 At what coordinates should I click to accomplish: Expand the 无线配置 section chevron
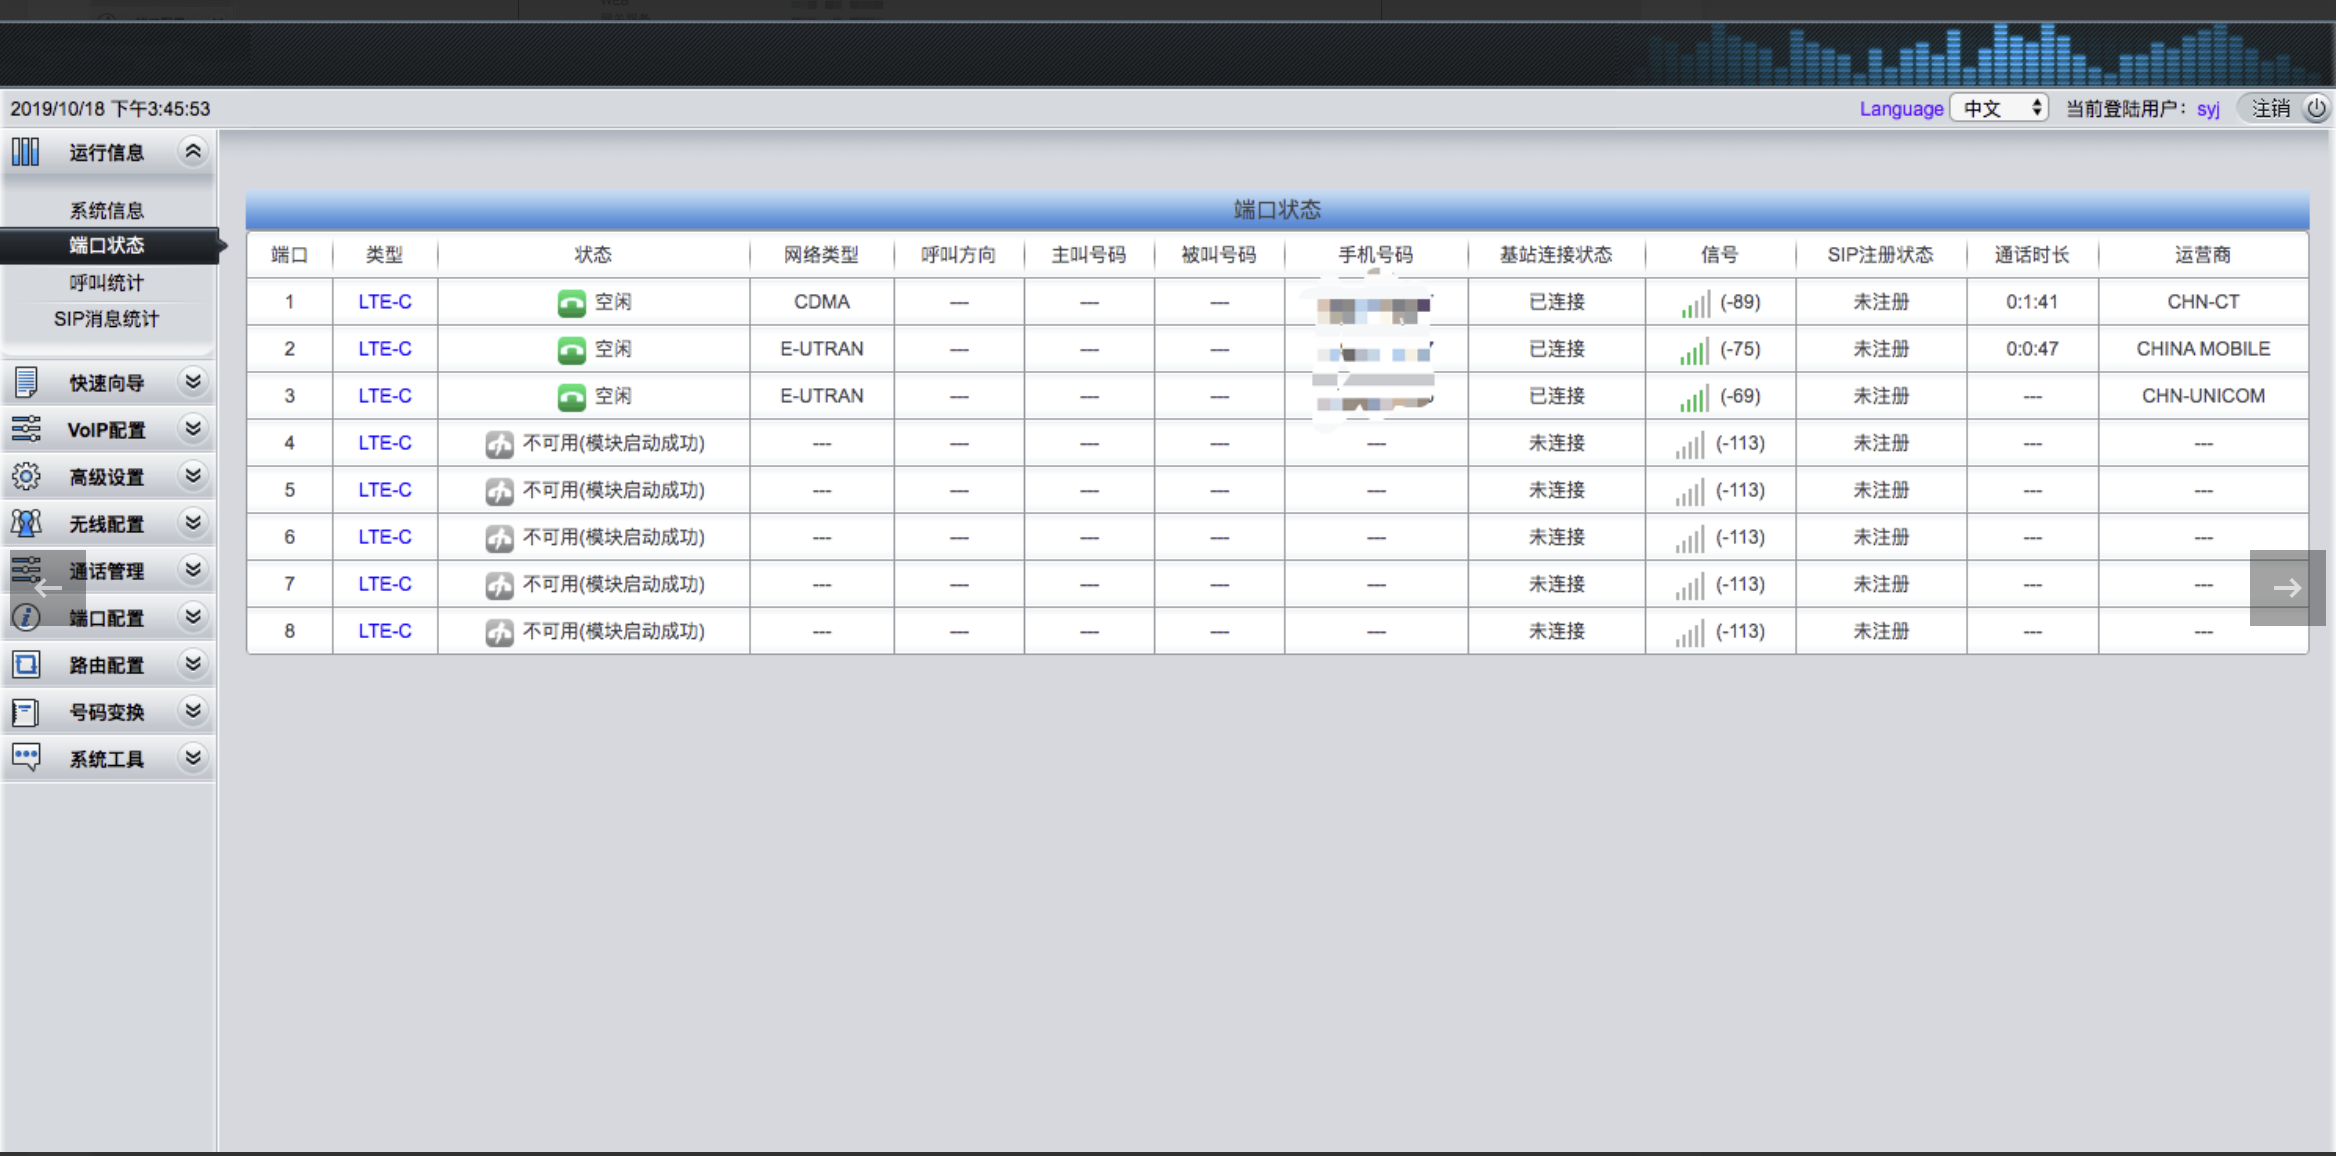pyautogui.click(x=193, y=522)
